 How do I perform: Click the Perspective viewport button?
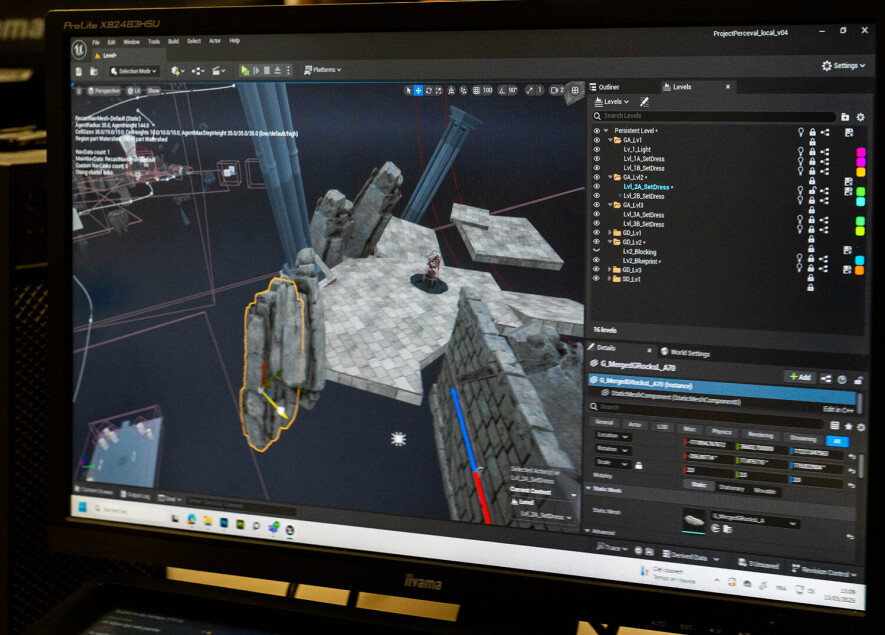click(x=104, y=91)
